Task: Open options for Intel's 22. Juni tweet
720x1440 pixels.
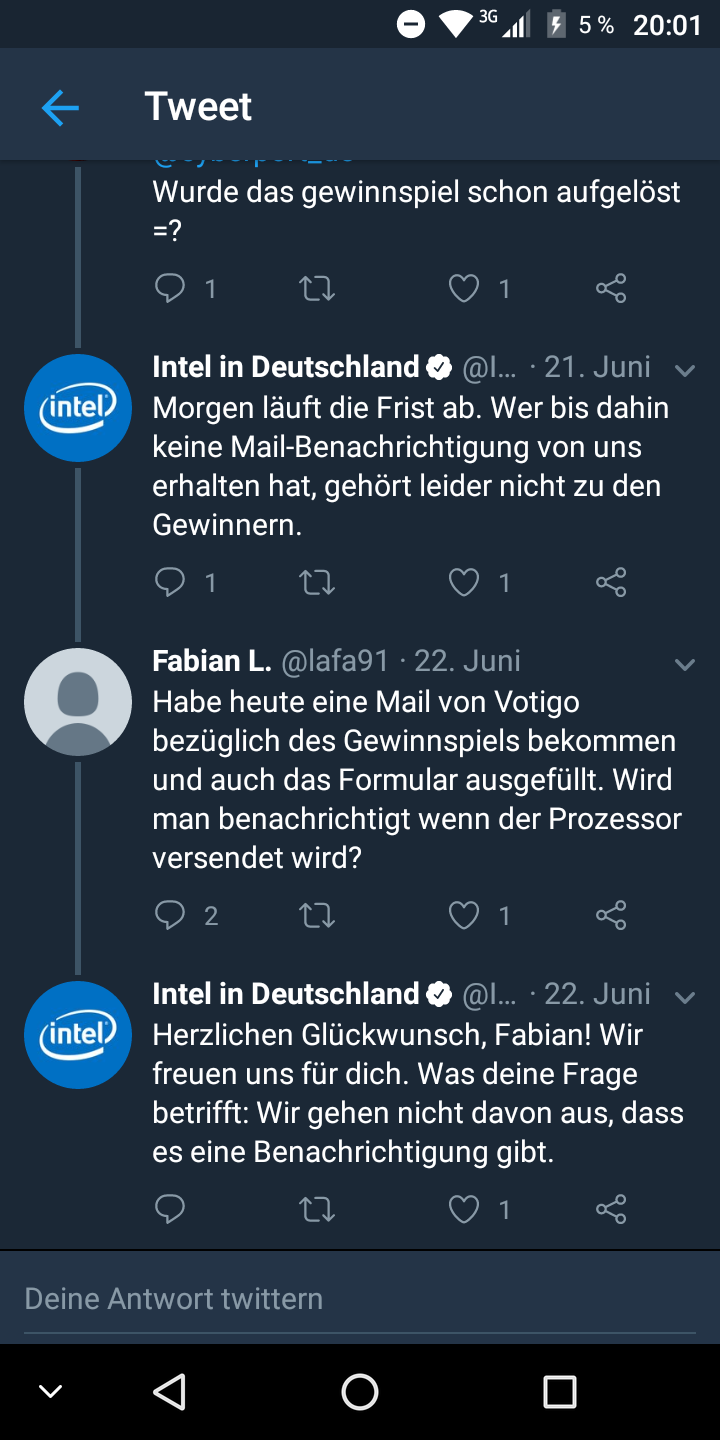Action: 685,998
